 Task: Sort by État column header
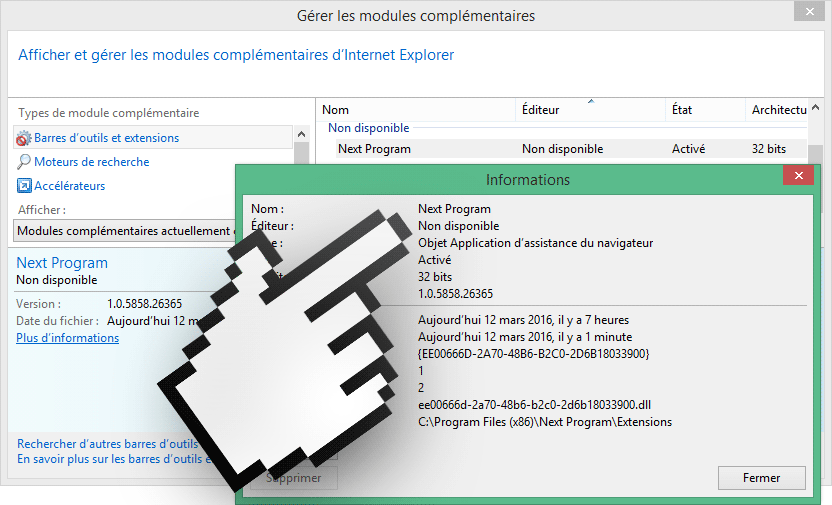[x=705, y=110]
